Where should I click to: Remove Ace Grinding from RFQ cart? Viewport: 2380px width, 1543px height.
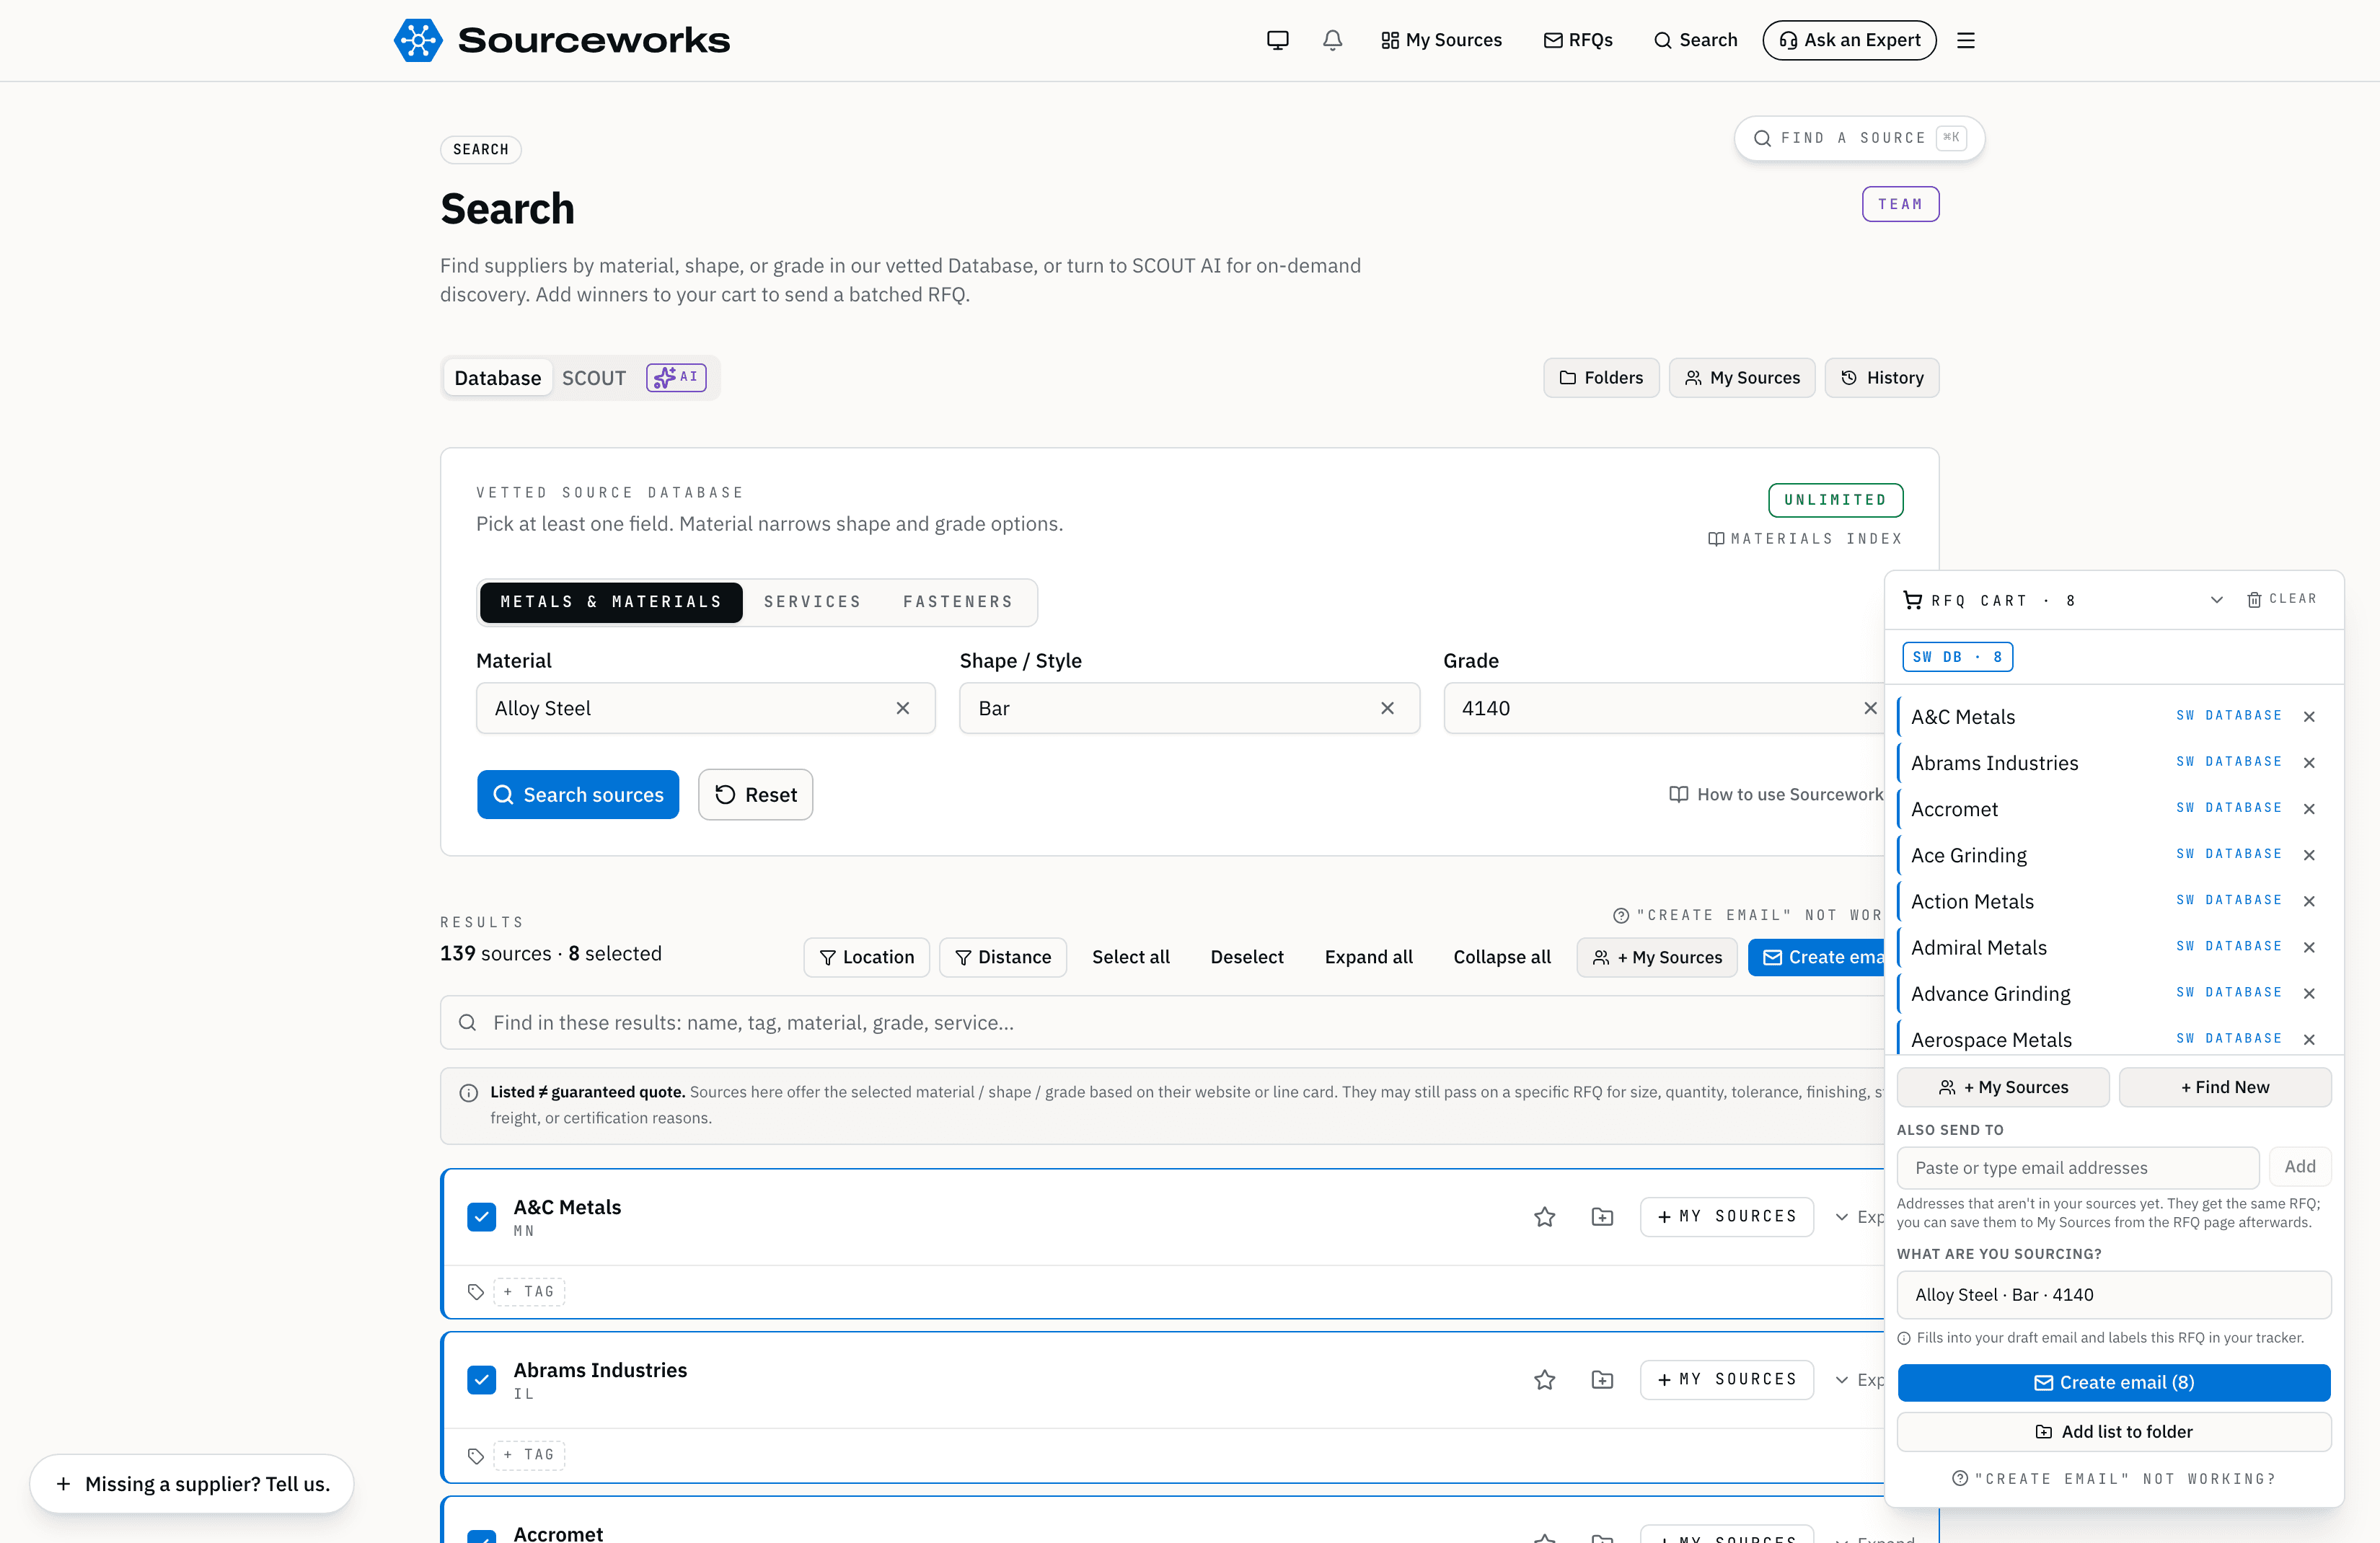click(x=2308, y=855)
